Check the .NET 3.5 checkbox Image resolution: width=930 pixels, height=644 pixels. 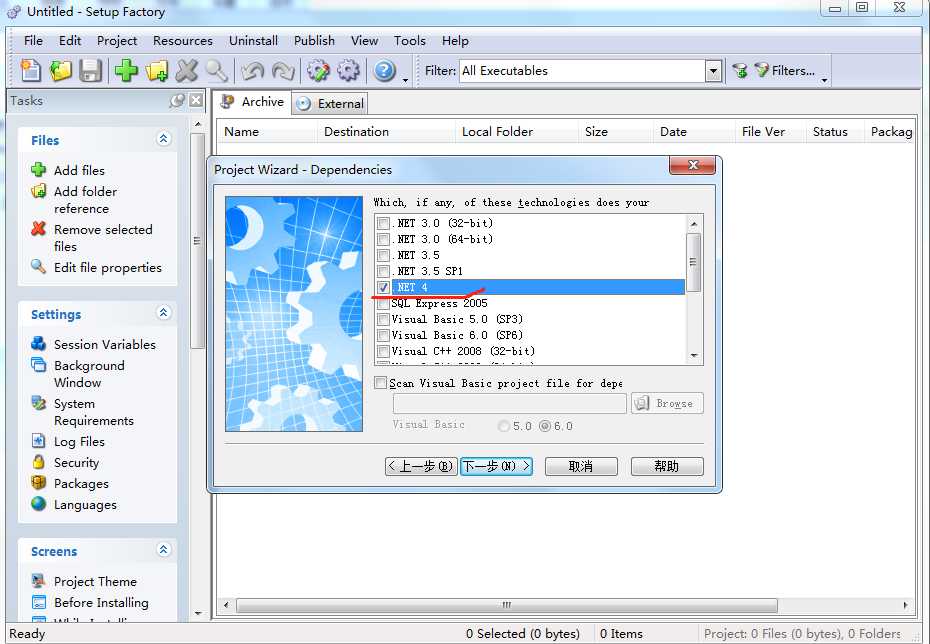(x=383, y=256)
